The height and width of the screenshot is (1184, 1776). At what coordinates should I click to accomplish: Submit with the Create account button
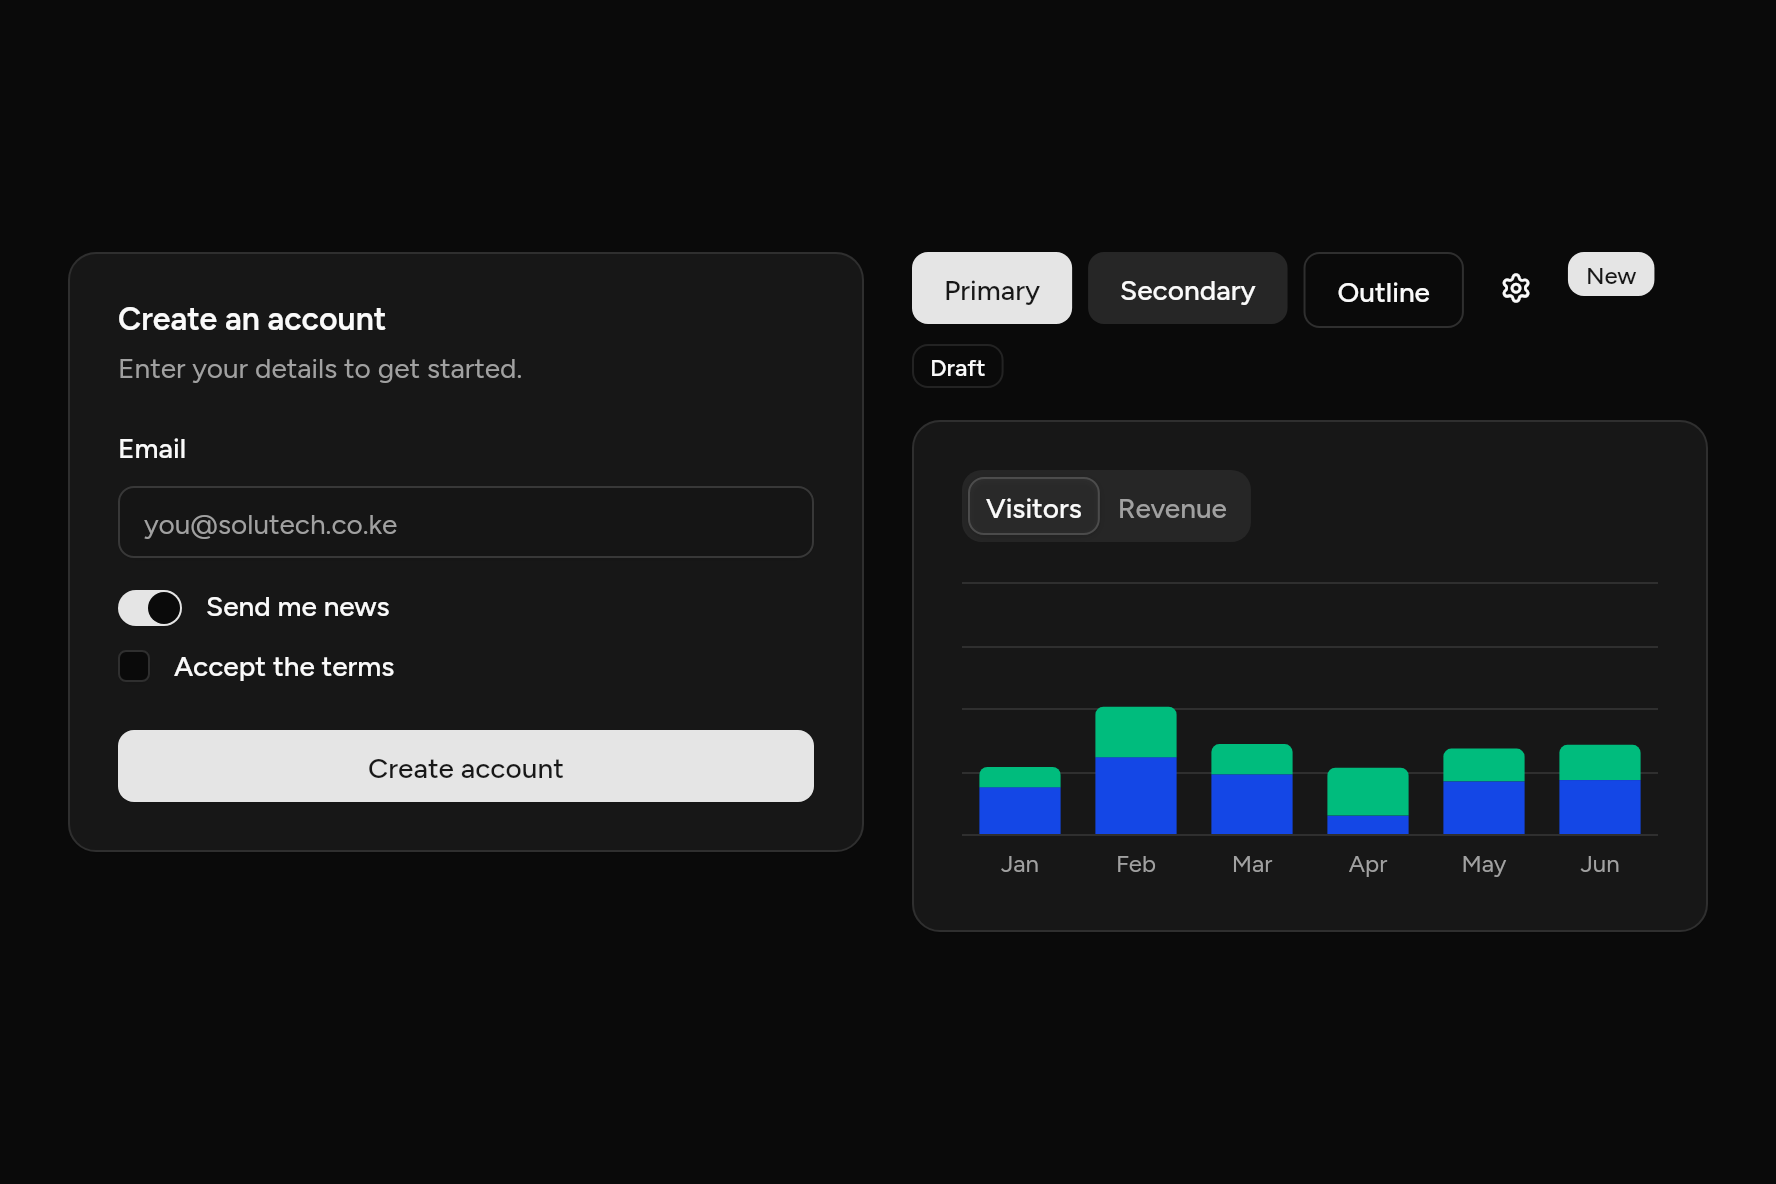[x=466, y=766]
